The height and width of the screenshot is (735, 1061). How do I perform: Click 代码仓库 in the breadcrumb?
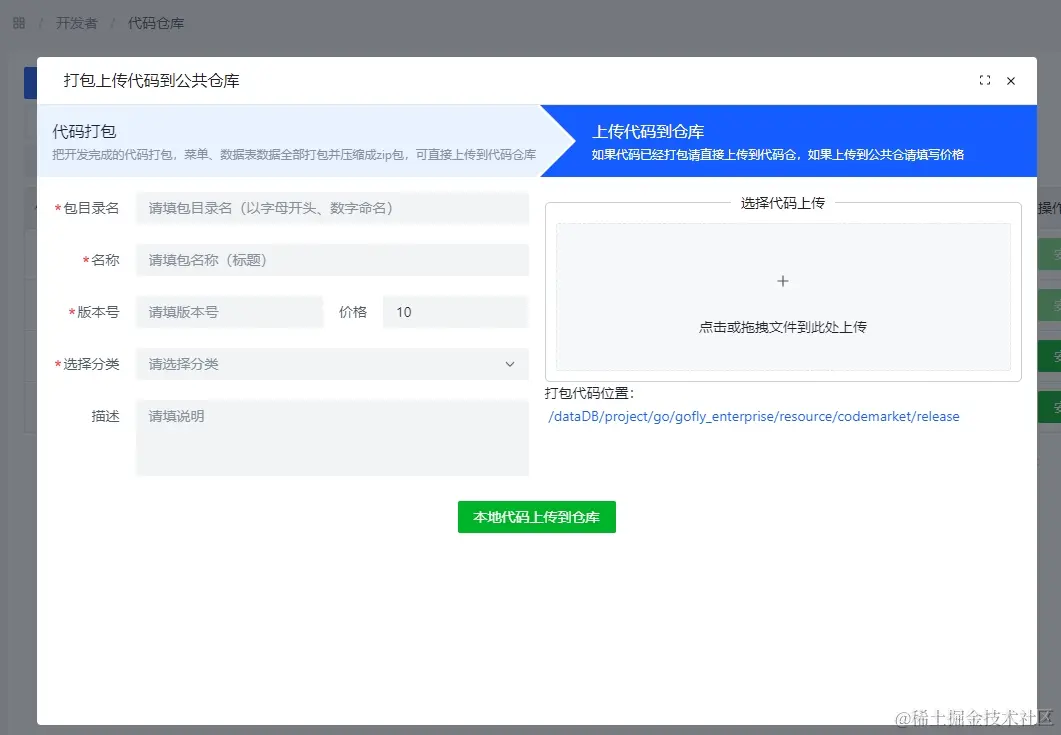point(156,23)
